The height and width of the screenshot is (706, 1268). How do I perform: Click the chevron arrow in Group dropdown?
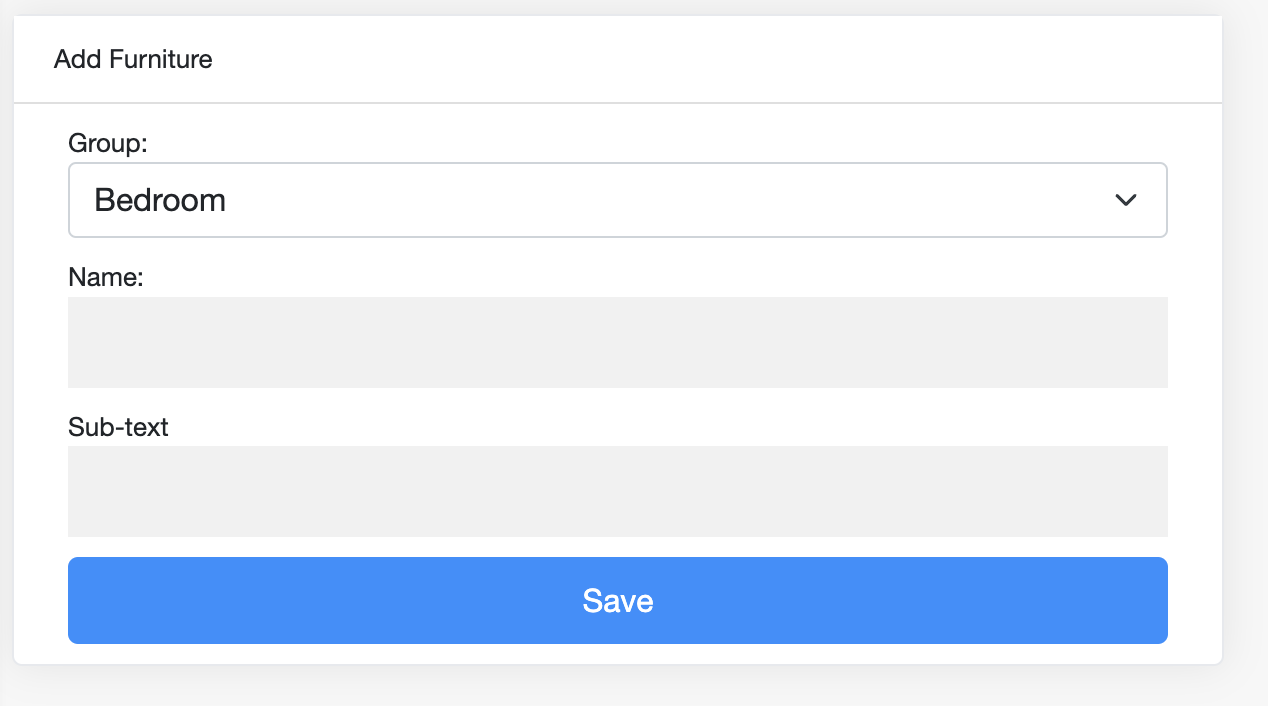click(1125, 200)
